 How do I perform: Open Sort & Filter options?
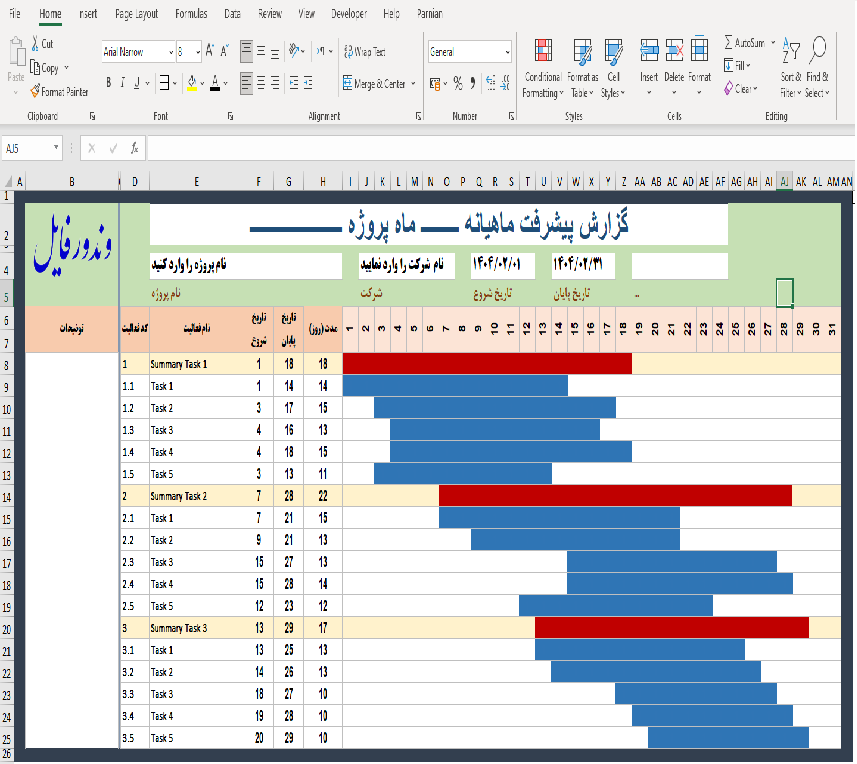click(x=791, y=68)
